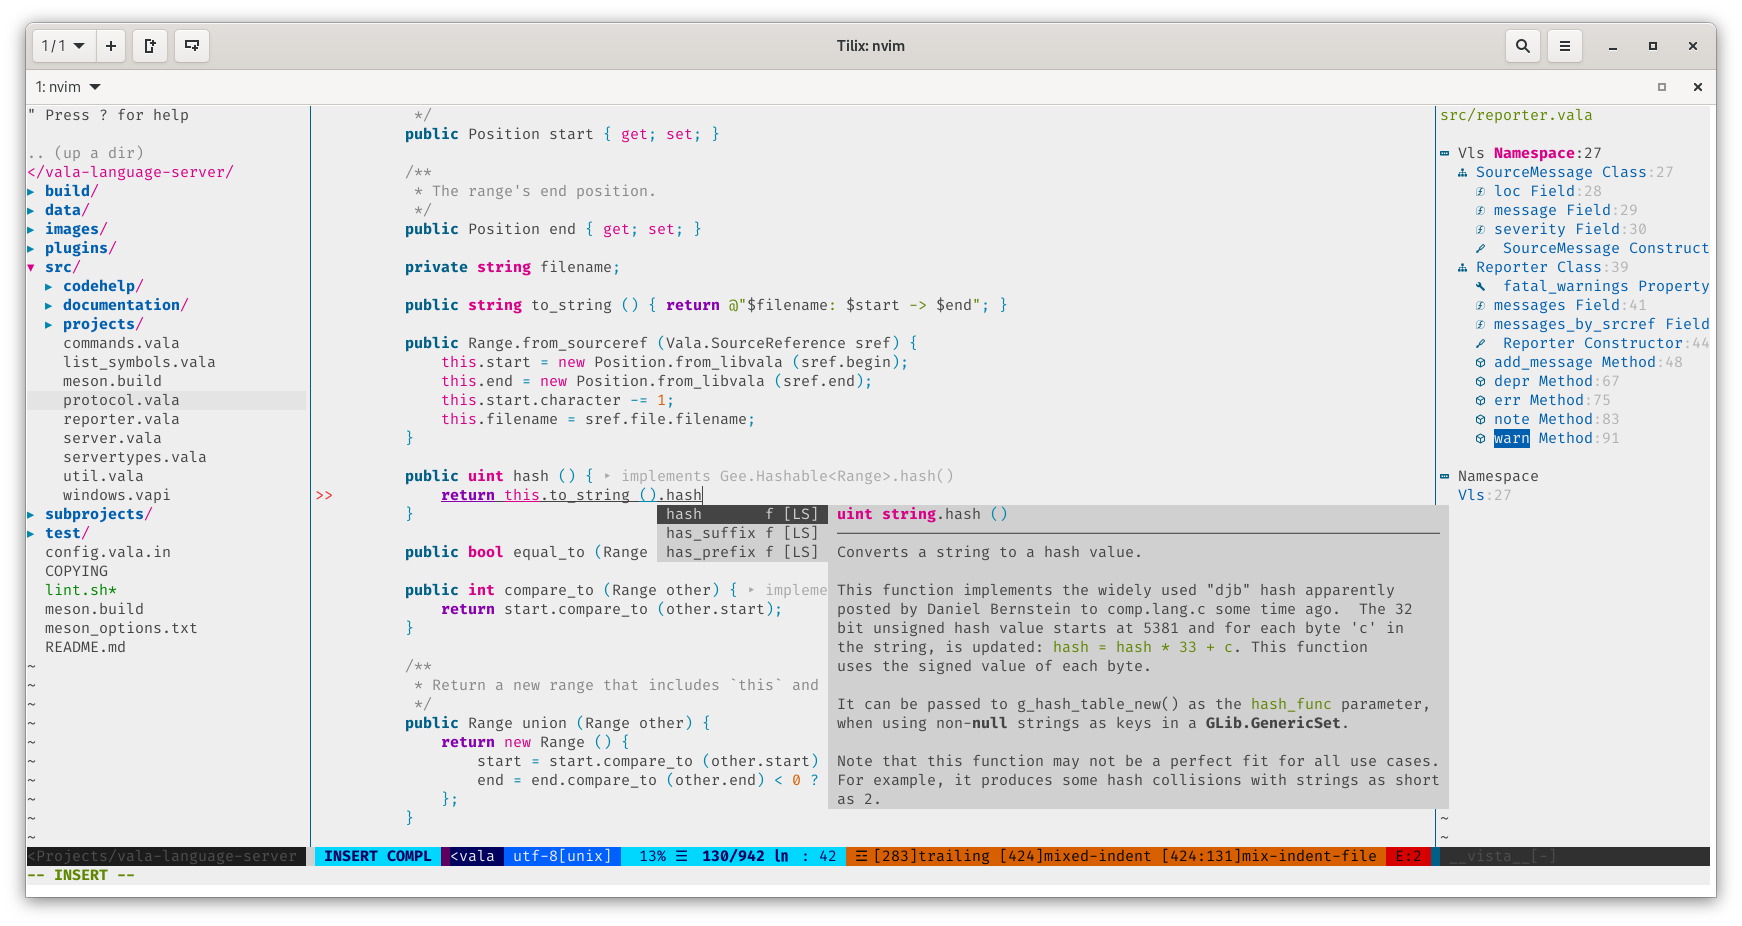The image size is (1742, 926).
Task: Split terminal downward
Action: 192,46
